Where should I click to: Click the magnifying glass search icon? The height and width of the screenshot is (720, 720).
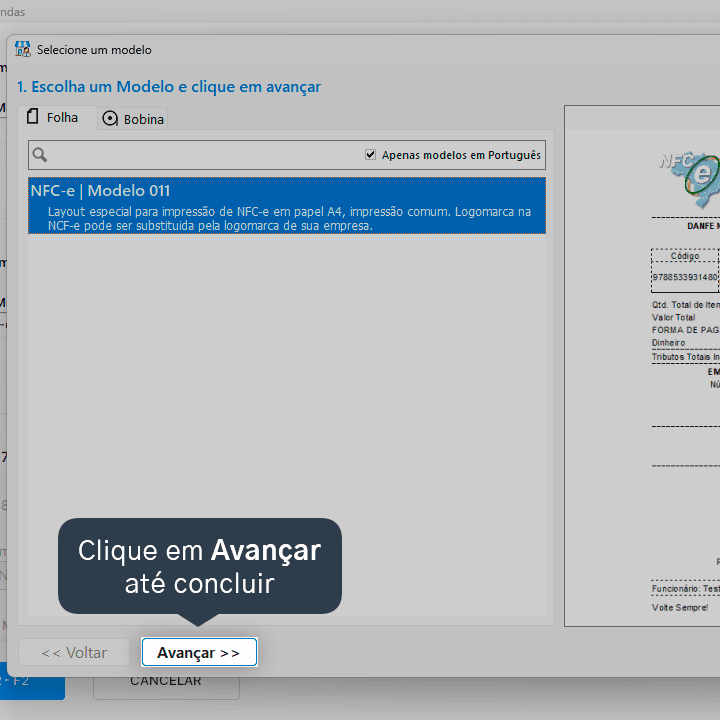tap(40, 155)
